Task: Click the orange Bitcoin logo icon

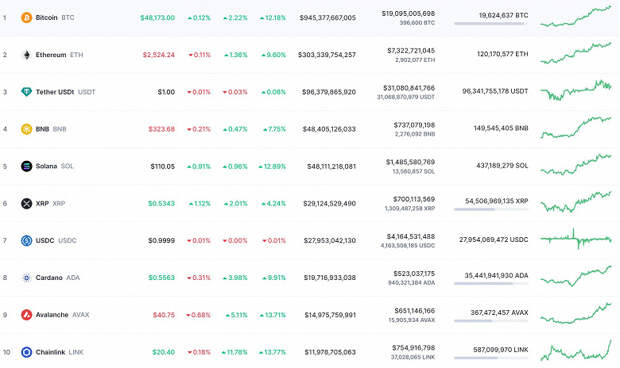Action: click(x=26, y=17)
